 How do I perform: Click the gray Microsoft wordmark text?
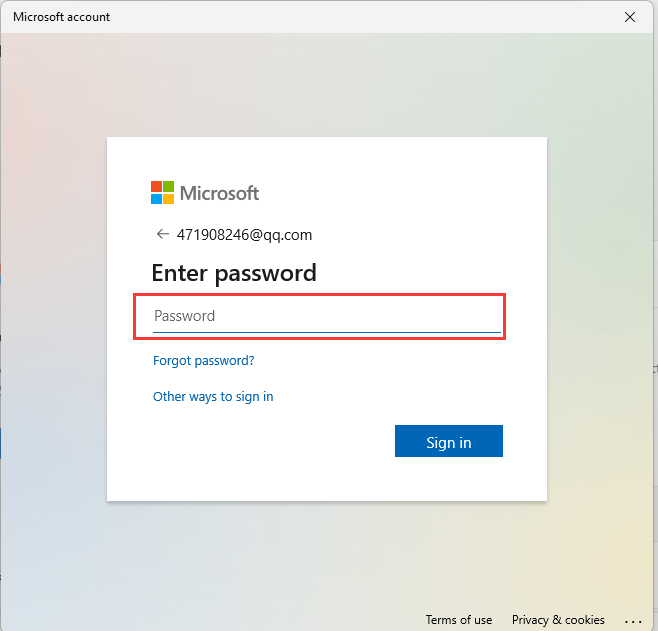click(x=219, y=193)
